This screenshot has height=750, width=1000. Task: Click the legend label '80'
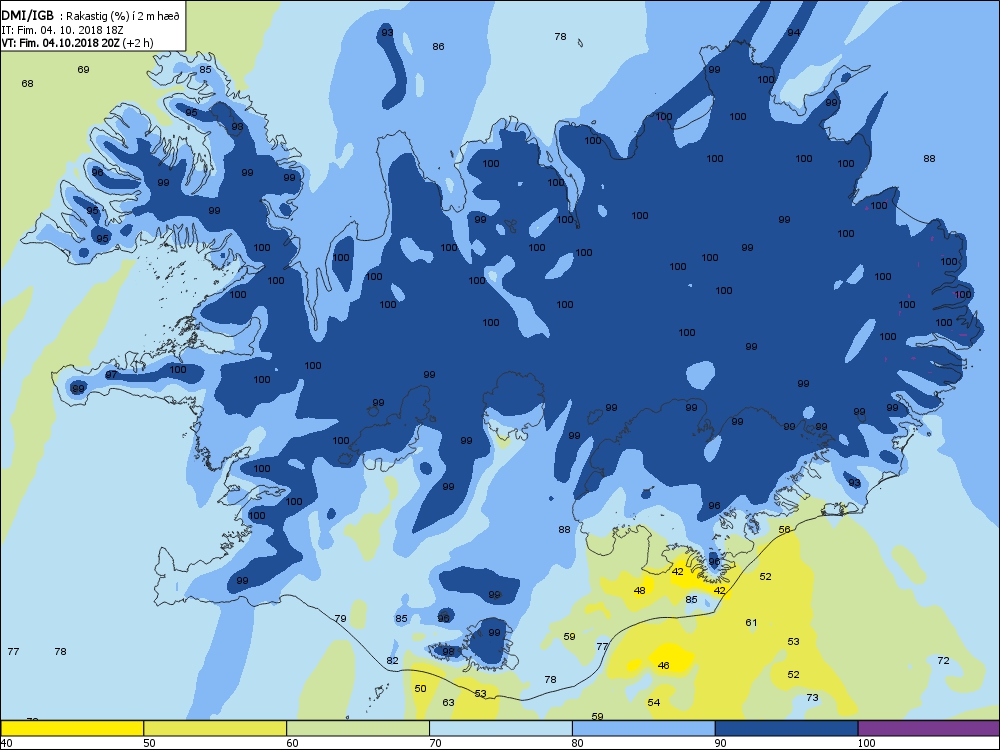578,742
